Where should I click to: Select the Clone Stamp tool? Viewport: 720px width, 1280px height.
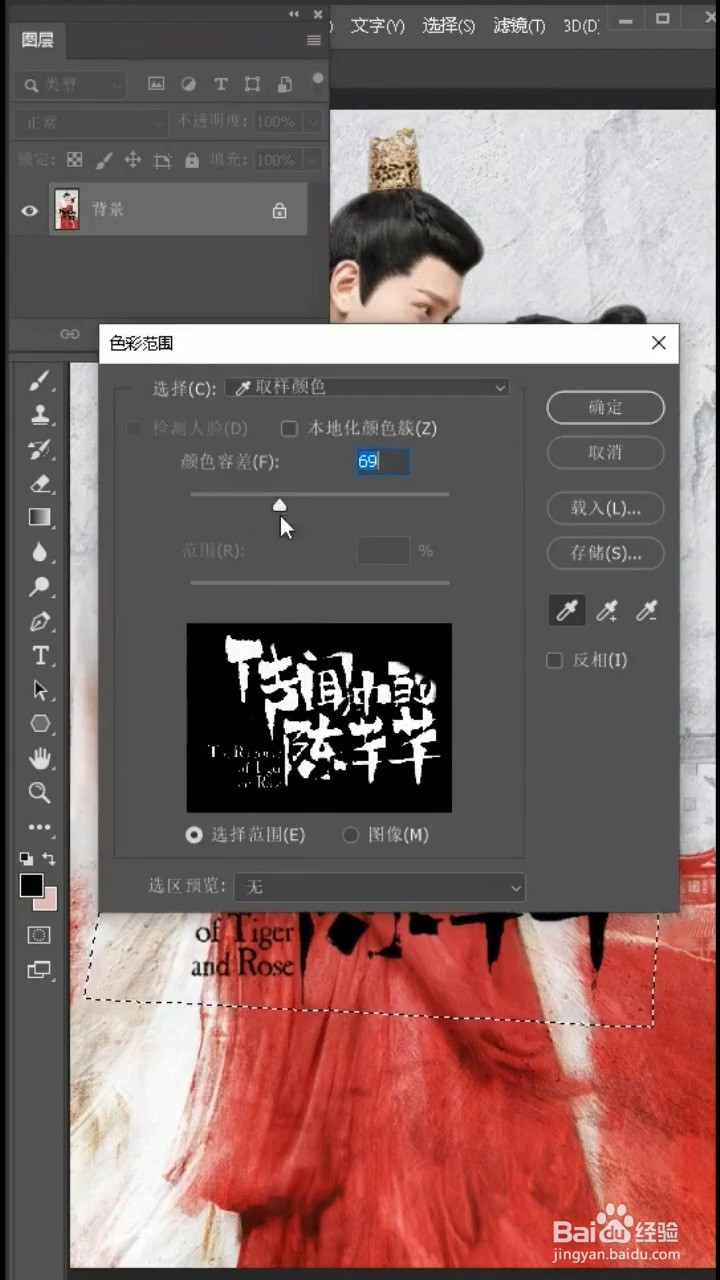point(40,415)
